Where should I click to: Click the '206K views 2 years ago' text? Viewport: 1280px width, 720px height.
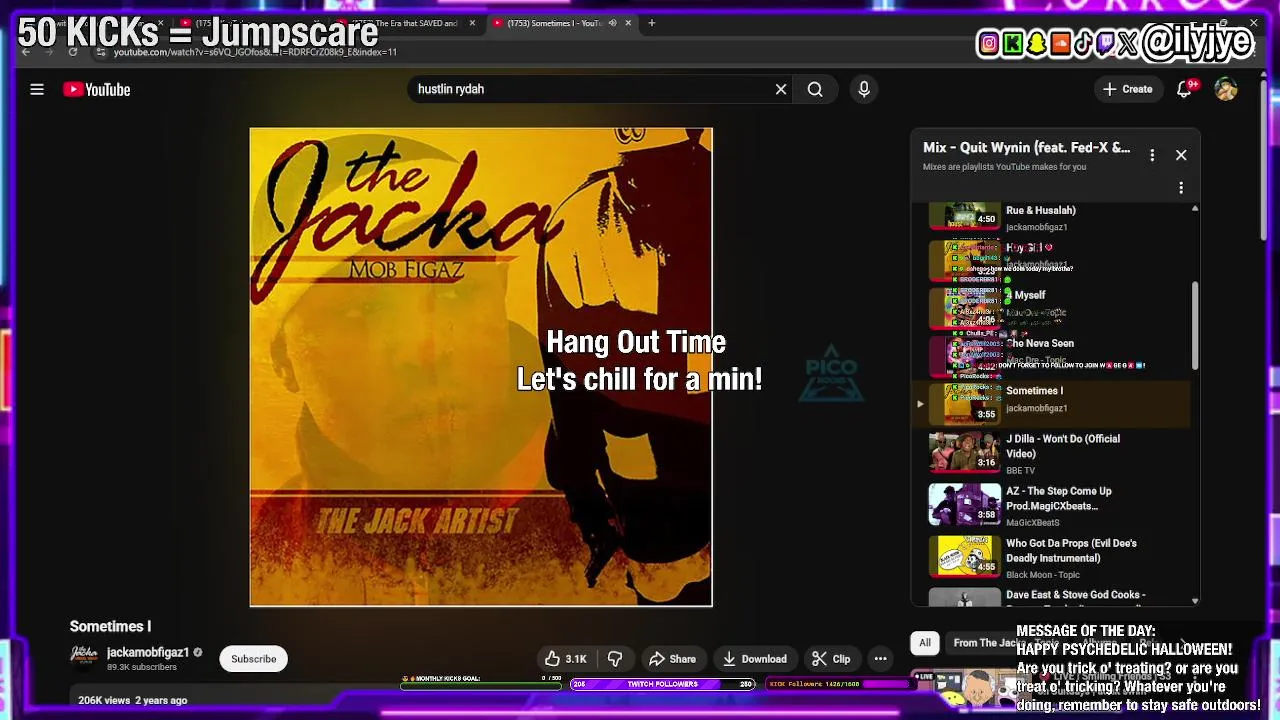[x=133, y=700]
